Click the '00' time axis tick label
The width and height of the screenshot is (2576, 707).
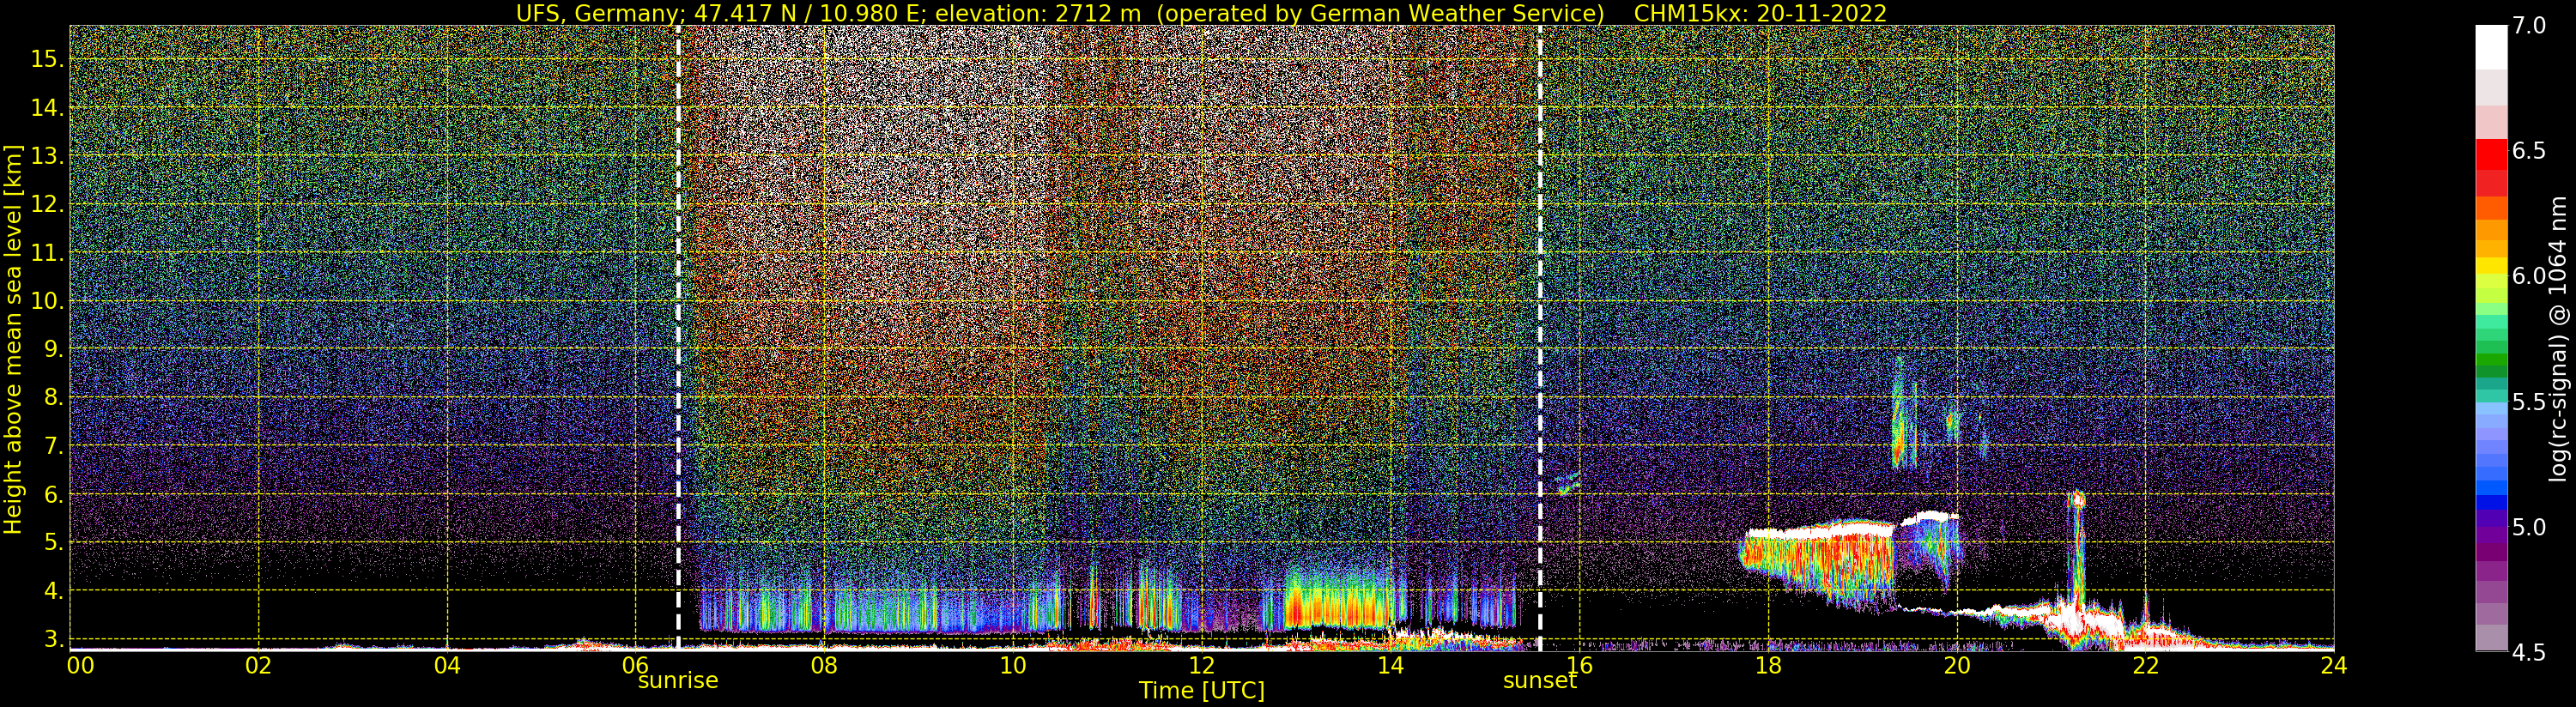coord(80,665)
